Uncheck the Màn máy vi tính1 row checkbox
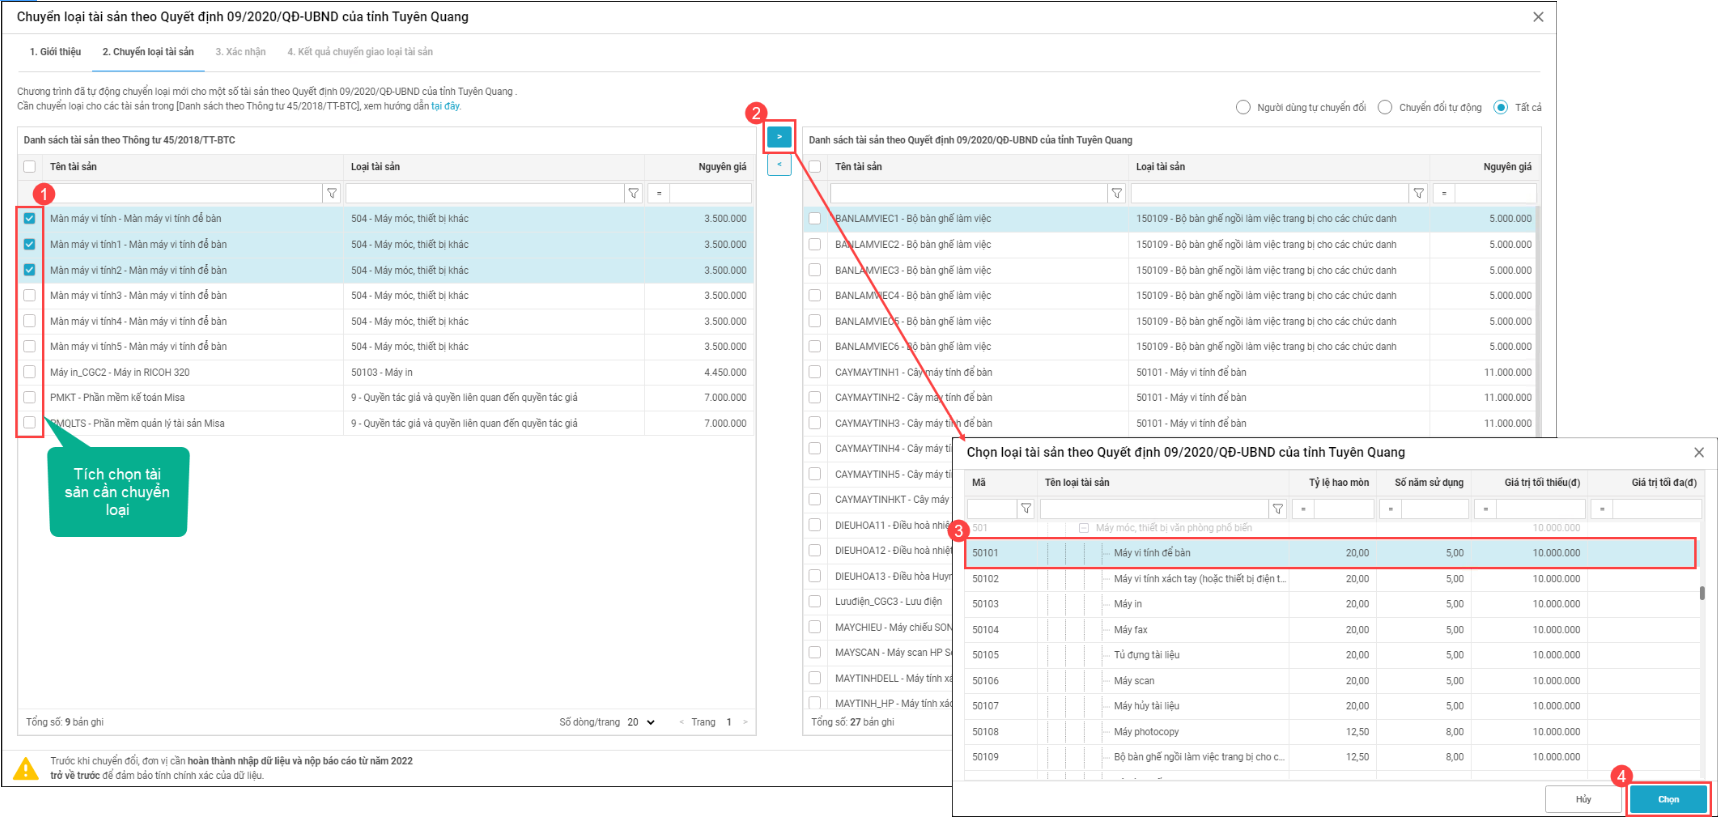The width and height of the screenshot is (1723, 821). click(29, 244)
